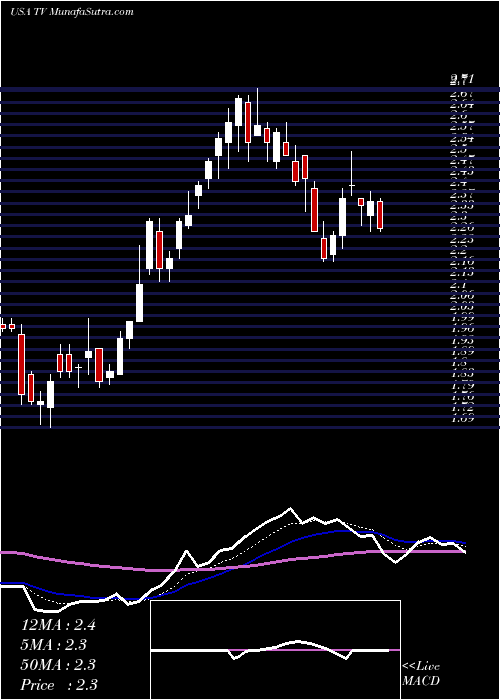This screenshot has height=700, width=500.
Task: Click the 2.2 price axis label
Action: click(x=459, y=251)
